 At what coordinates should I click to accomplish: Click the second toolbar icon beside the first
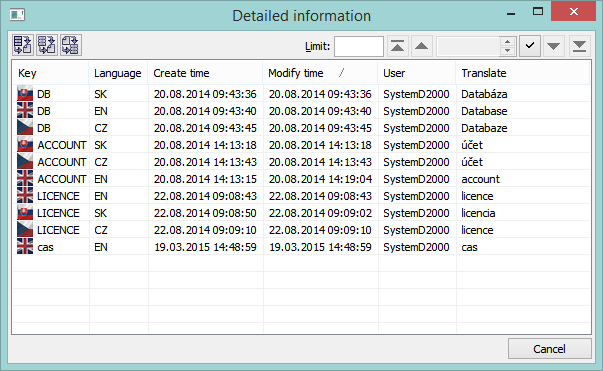click(x=47, y=45)
